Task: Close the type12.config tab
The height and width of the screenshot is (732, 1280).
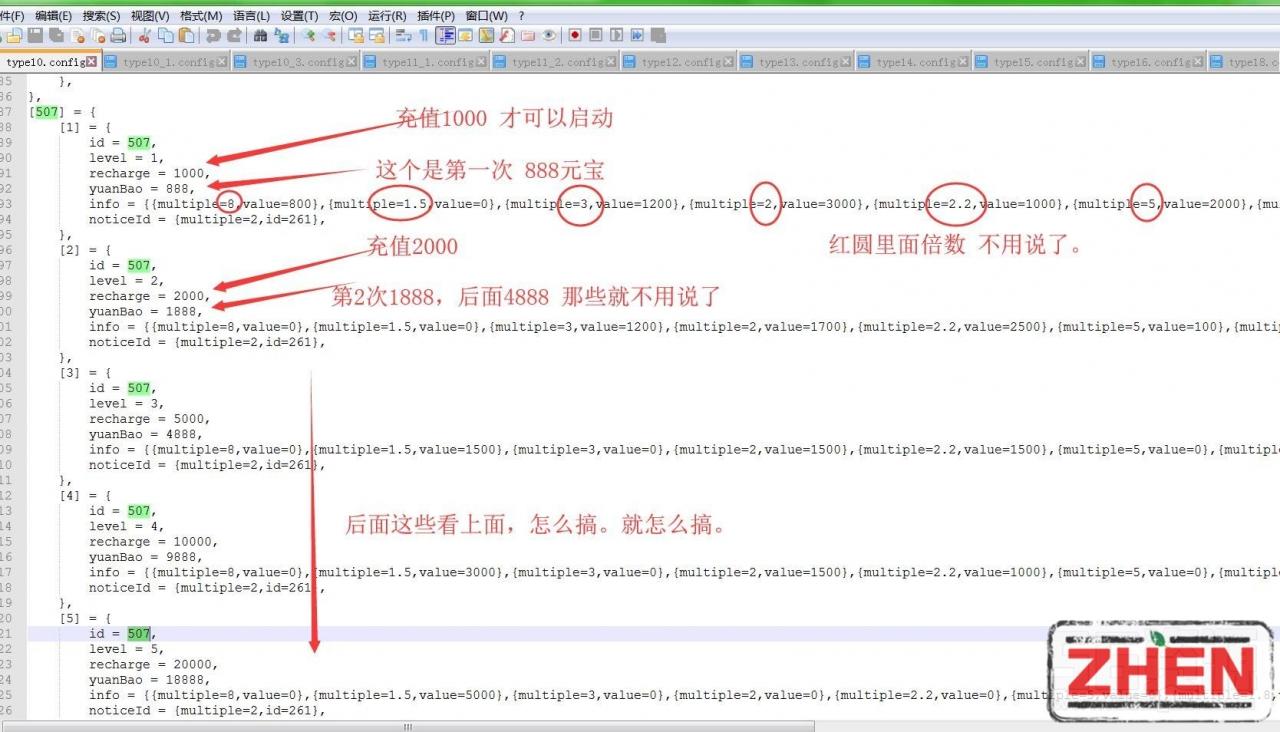Action: point(728,62)
